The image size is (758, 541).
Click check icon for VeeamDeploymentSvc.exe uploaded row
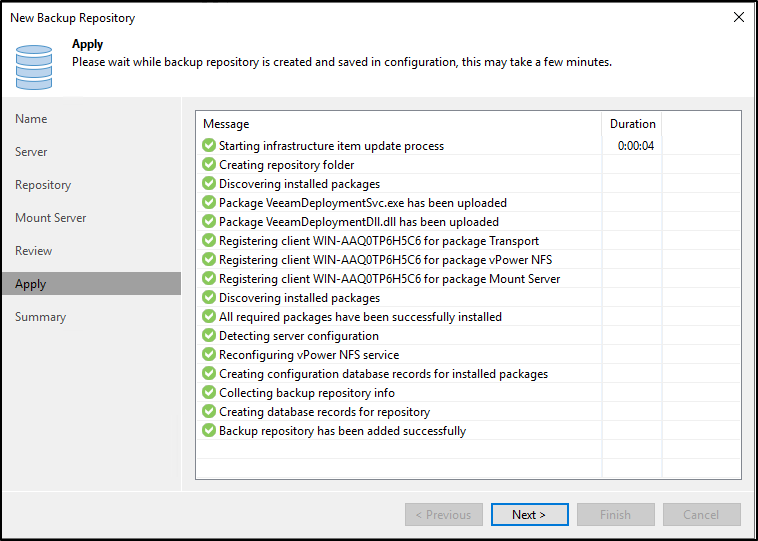coord(209,203)
